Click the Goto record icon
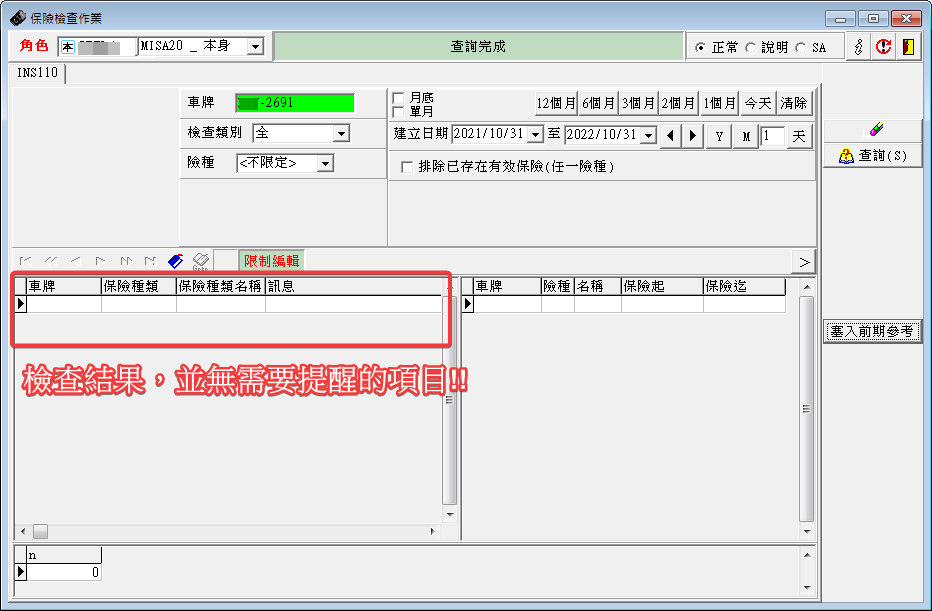This screenshot has height=611, width=932. tap(200, 261)
